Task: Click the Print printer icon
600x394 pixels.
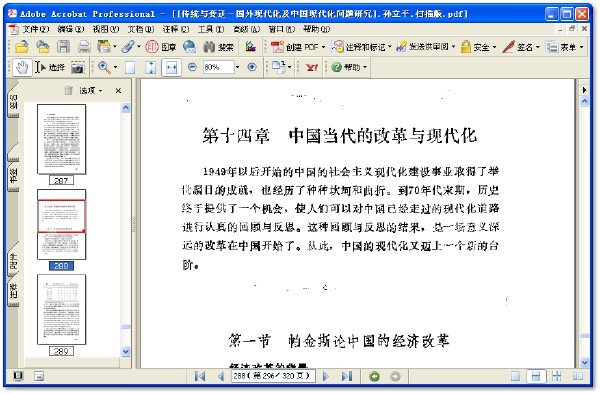Action: pos(84,47)
